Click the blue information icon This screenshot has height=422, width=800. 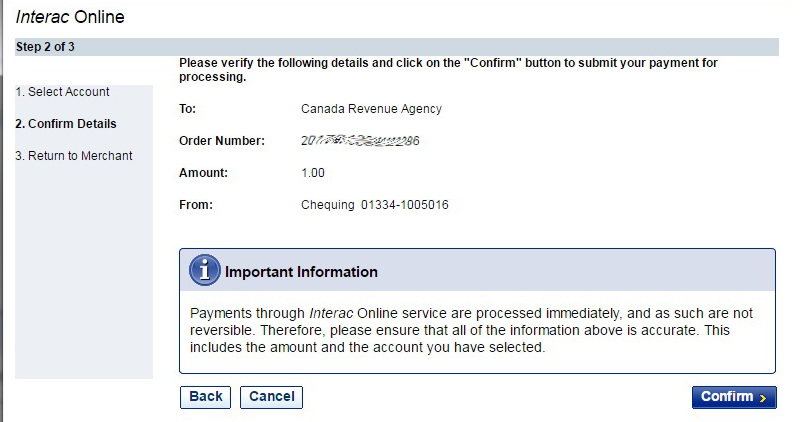pyautogui.click(x=205, y=271)
